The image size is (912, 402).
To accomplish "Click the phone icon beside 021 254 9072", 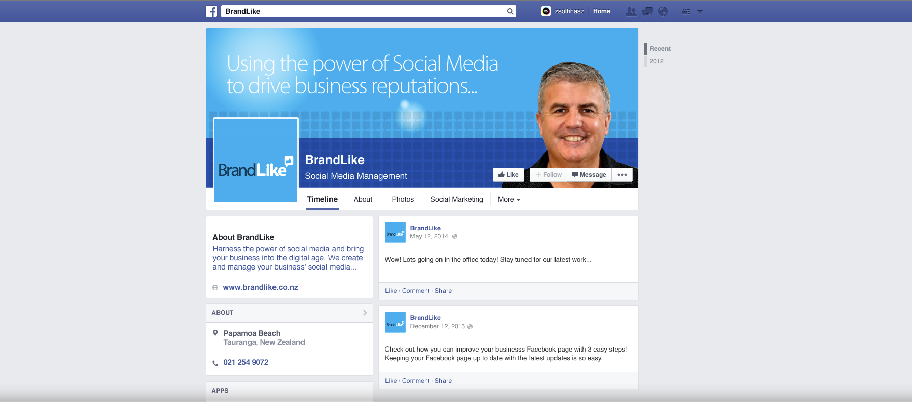I will (215, 362).
